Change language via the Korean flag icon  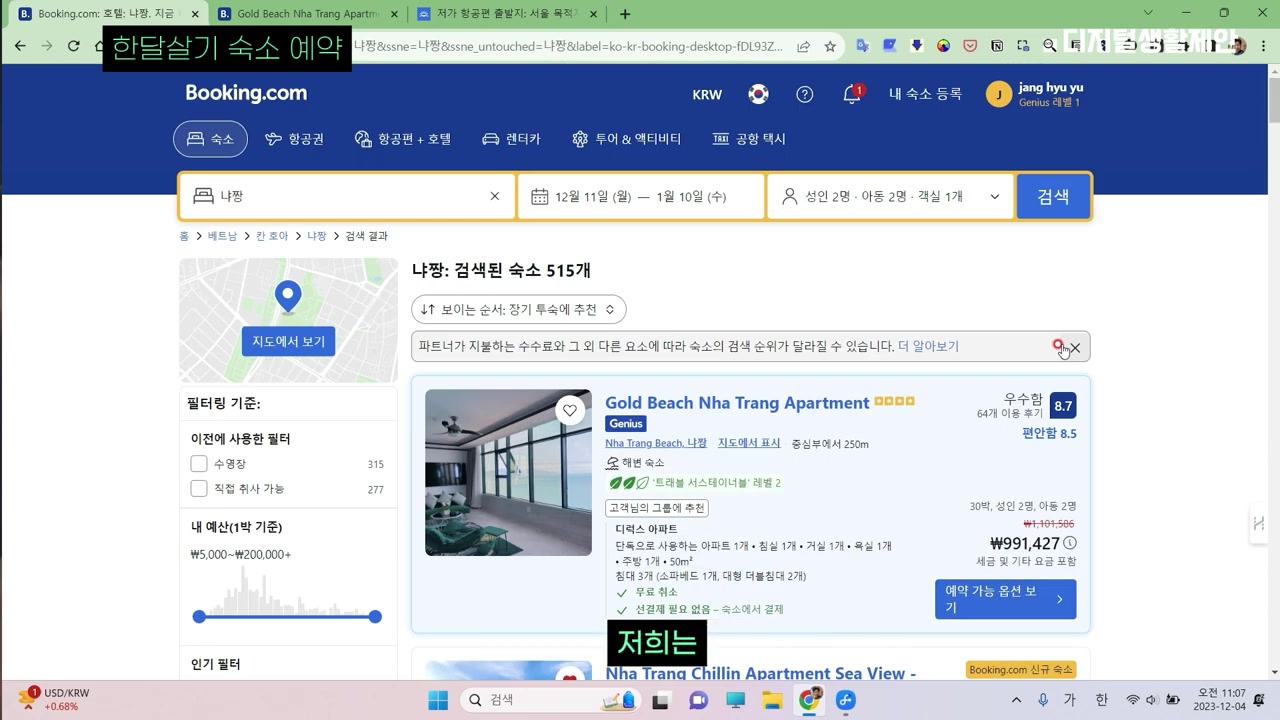(759, 94)
